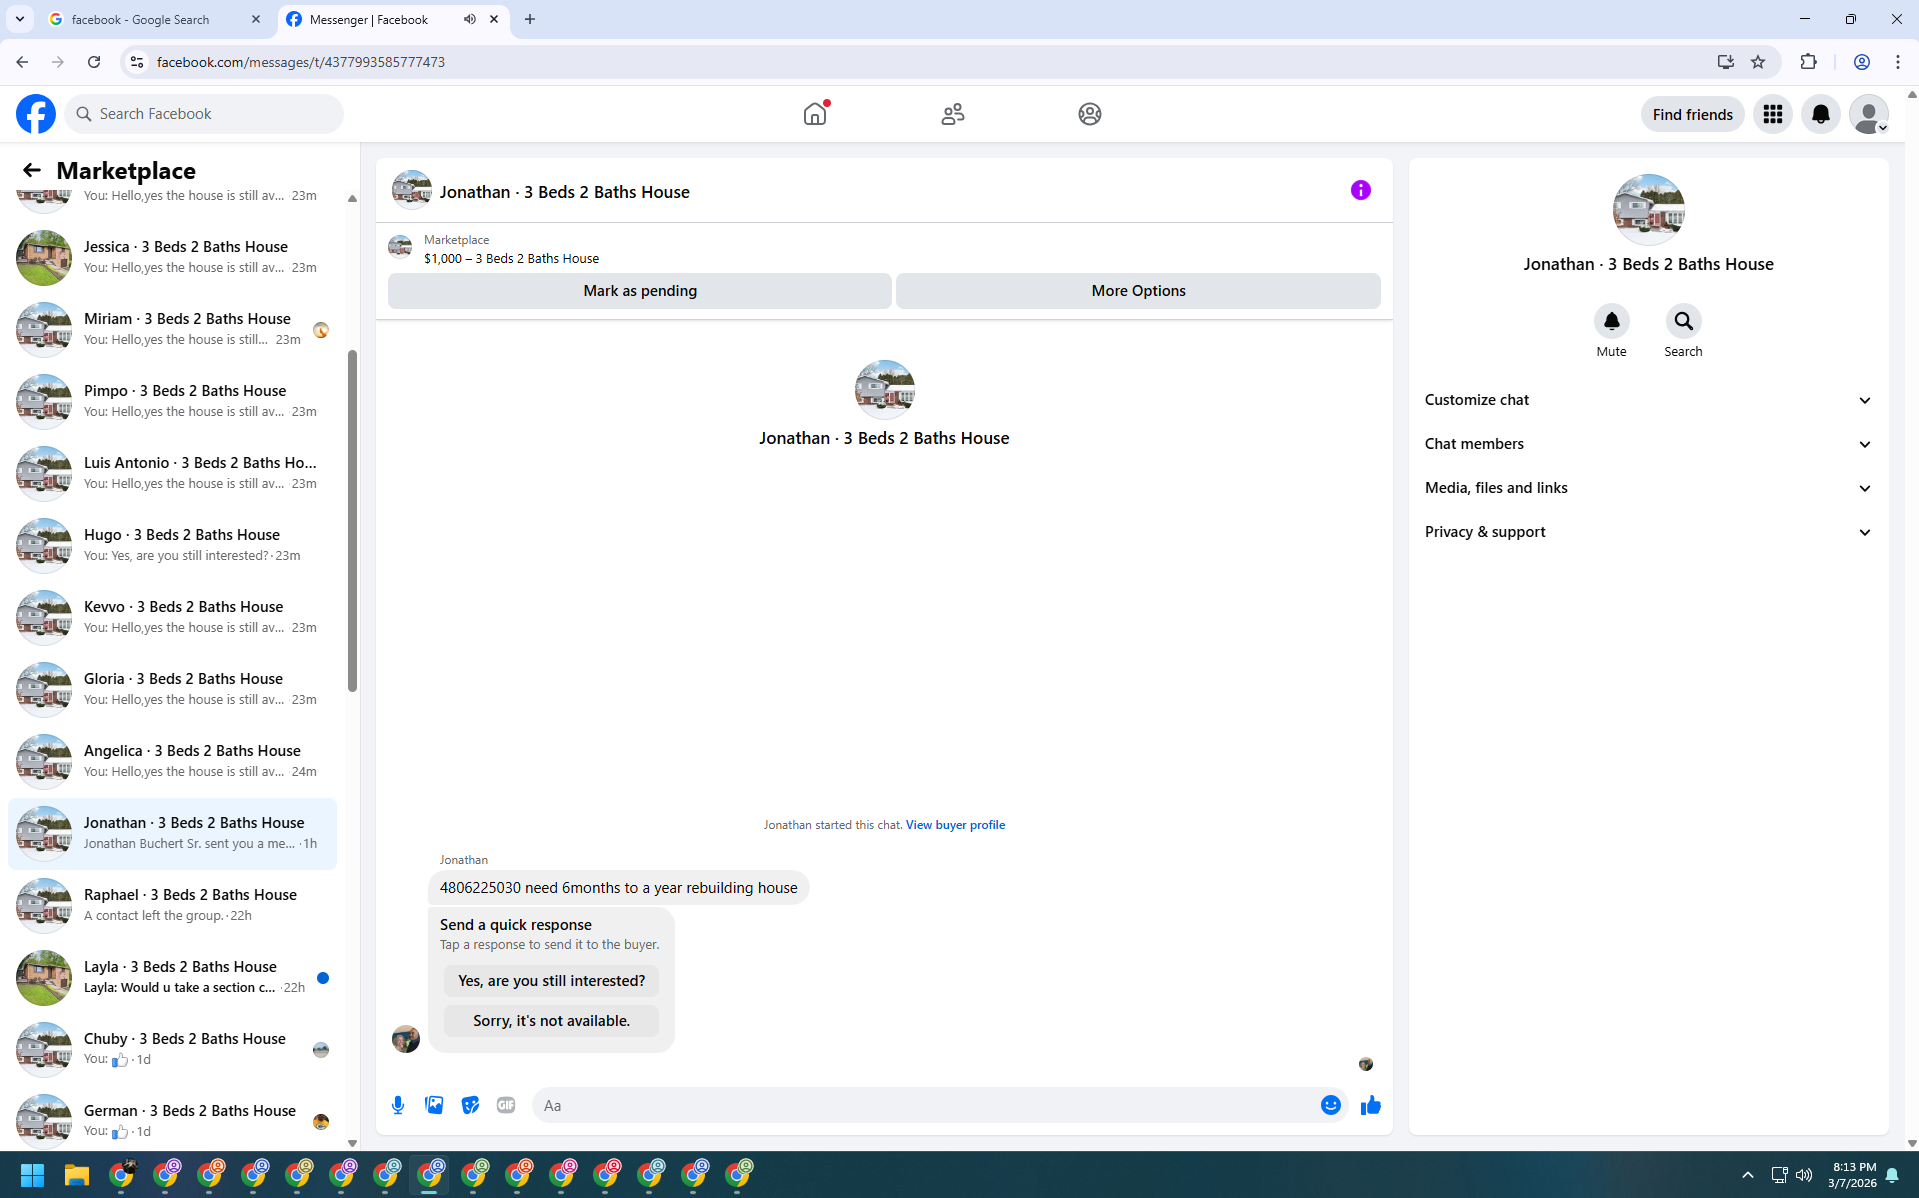Send quick reply 'Sorry, it's not available.'
The height and width of the screenshot is (1198, 1919).
point(551,1021)
